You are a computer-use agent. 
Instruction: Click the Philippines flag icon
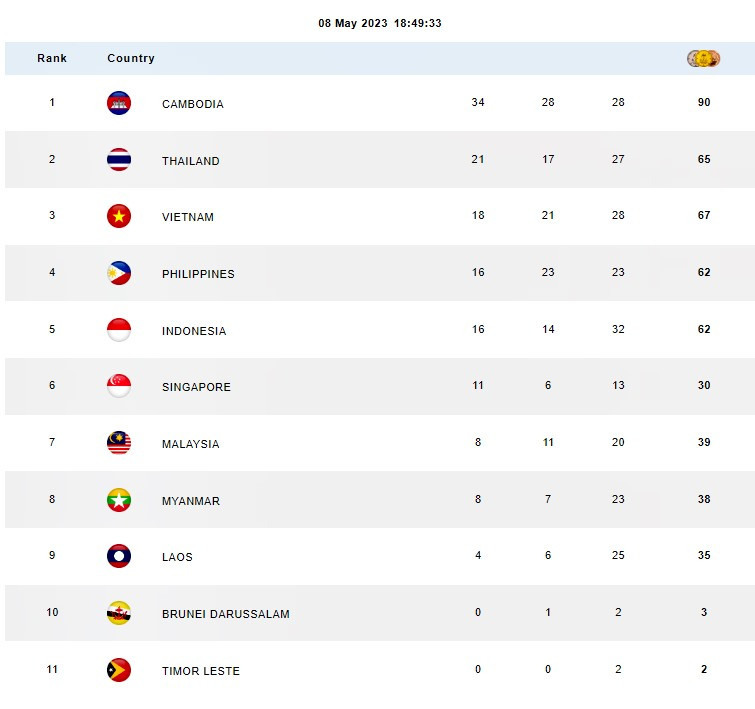119,273
